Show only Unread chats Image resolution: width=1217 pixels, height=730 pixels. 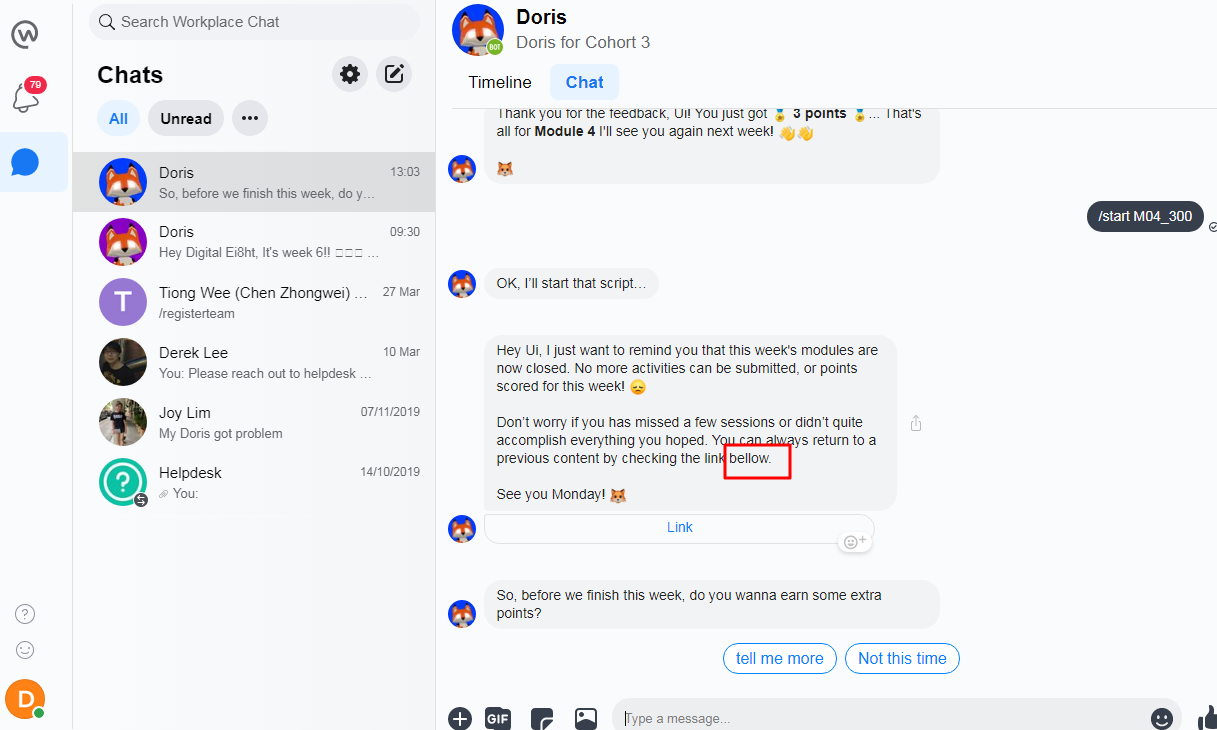click(186, 118)
